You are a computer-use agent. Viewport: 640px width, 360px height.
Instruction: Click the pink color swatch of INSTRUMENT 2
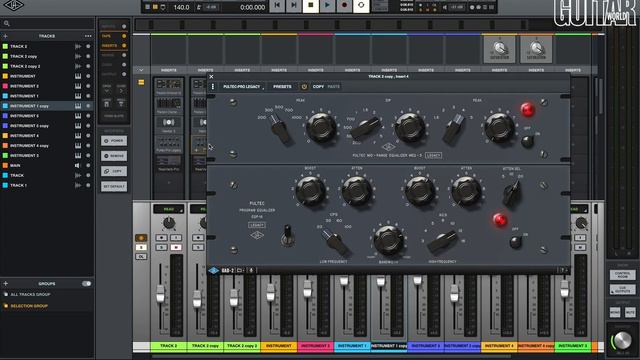(5, 86)
